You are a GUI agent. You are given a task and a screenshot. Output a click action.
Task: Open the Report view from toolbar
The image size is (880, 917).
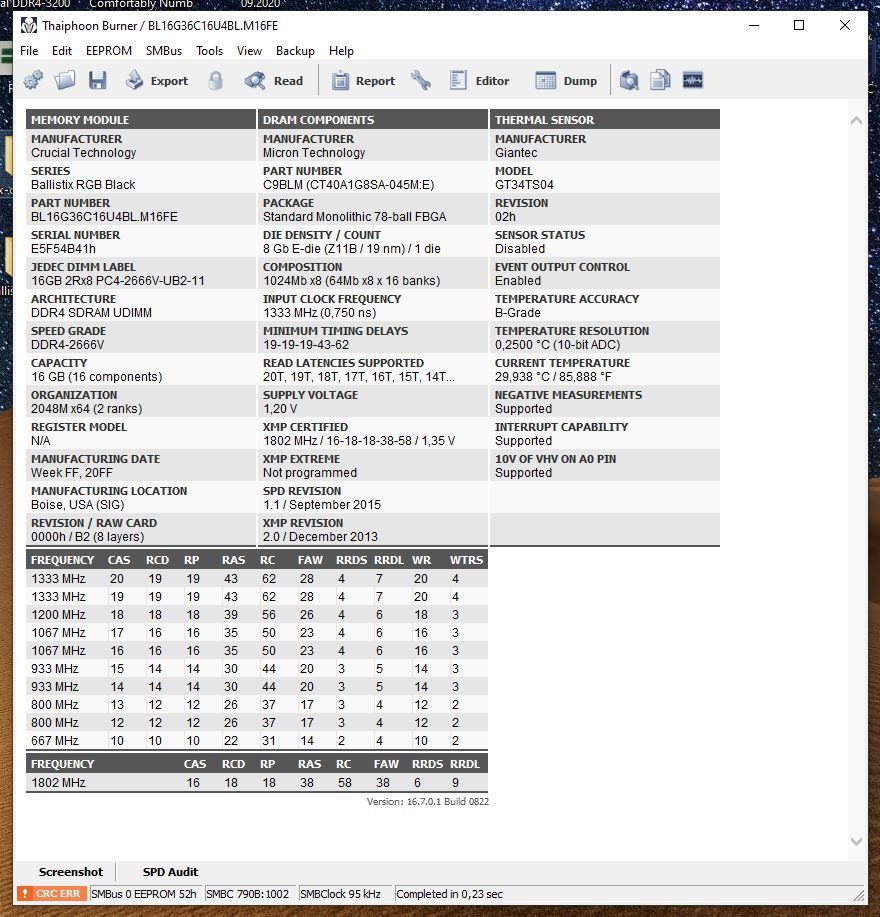(364, 81)
